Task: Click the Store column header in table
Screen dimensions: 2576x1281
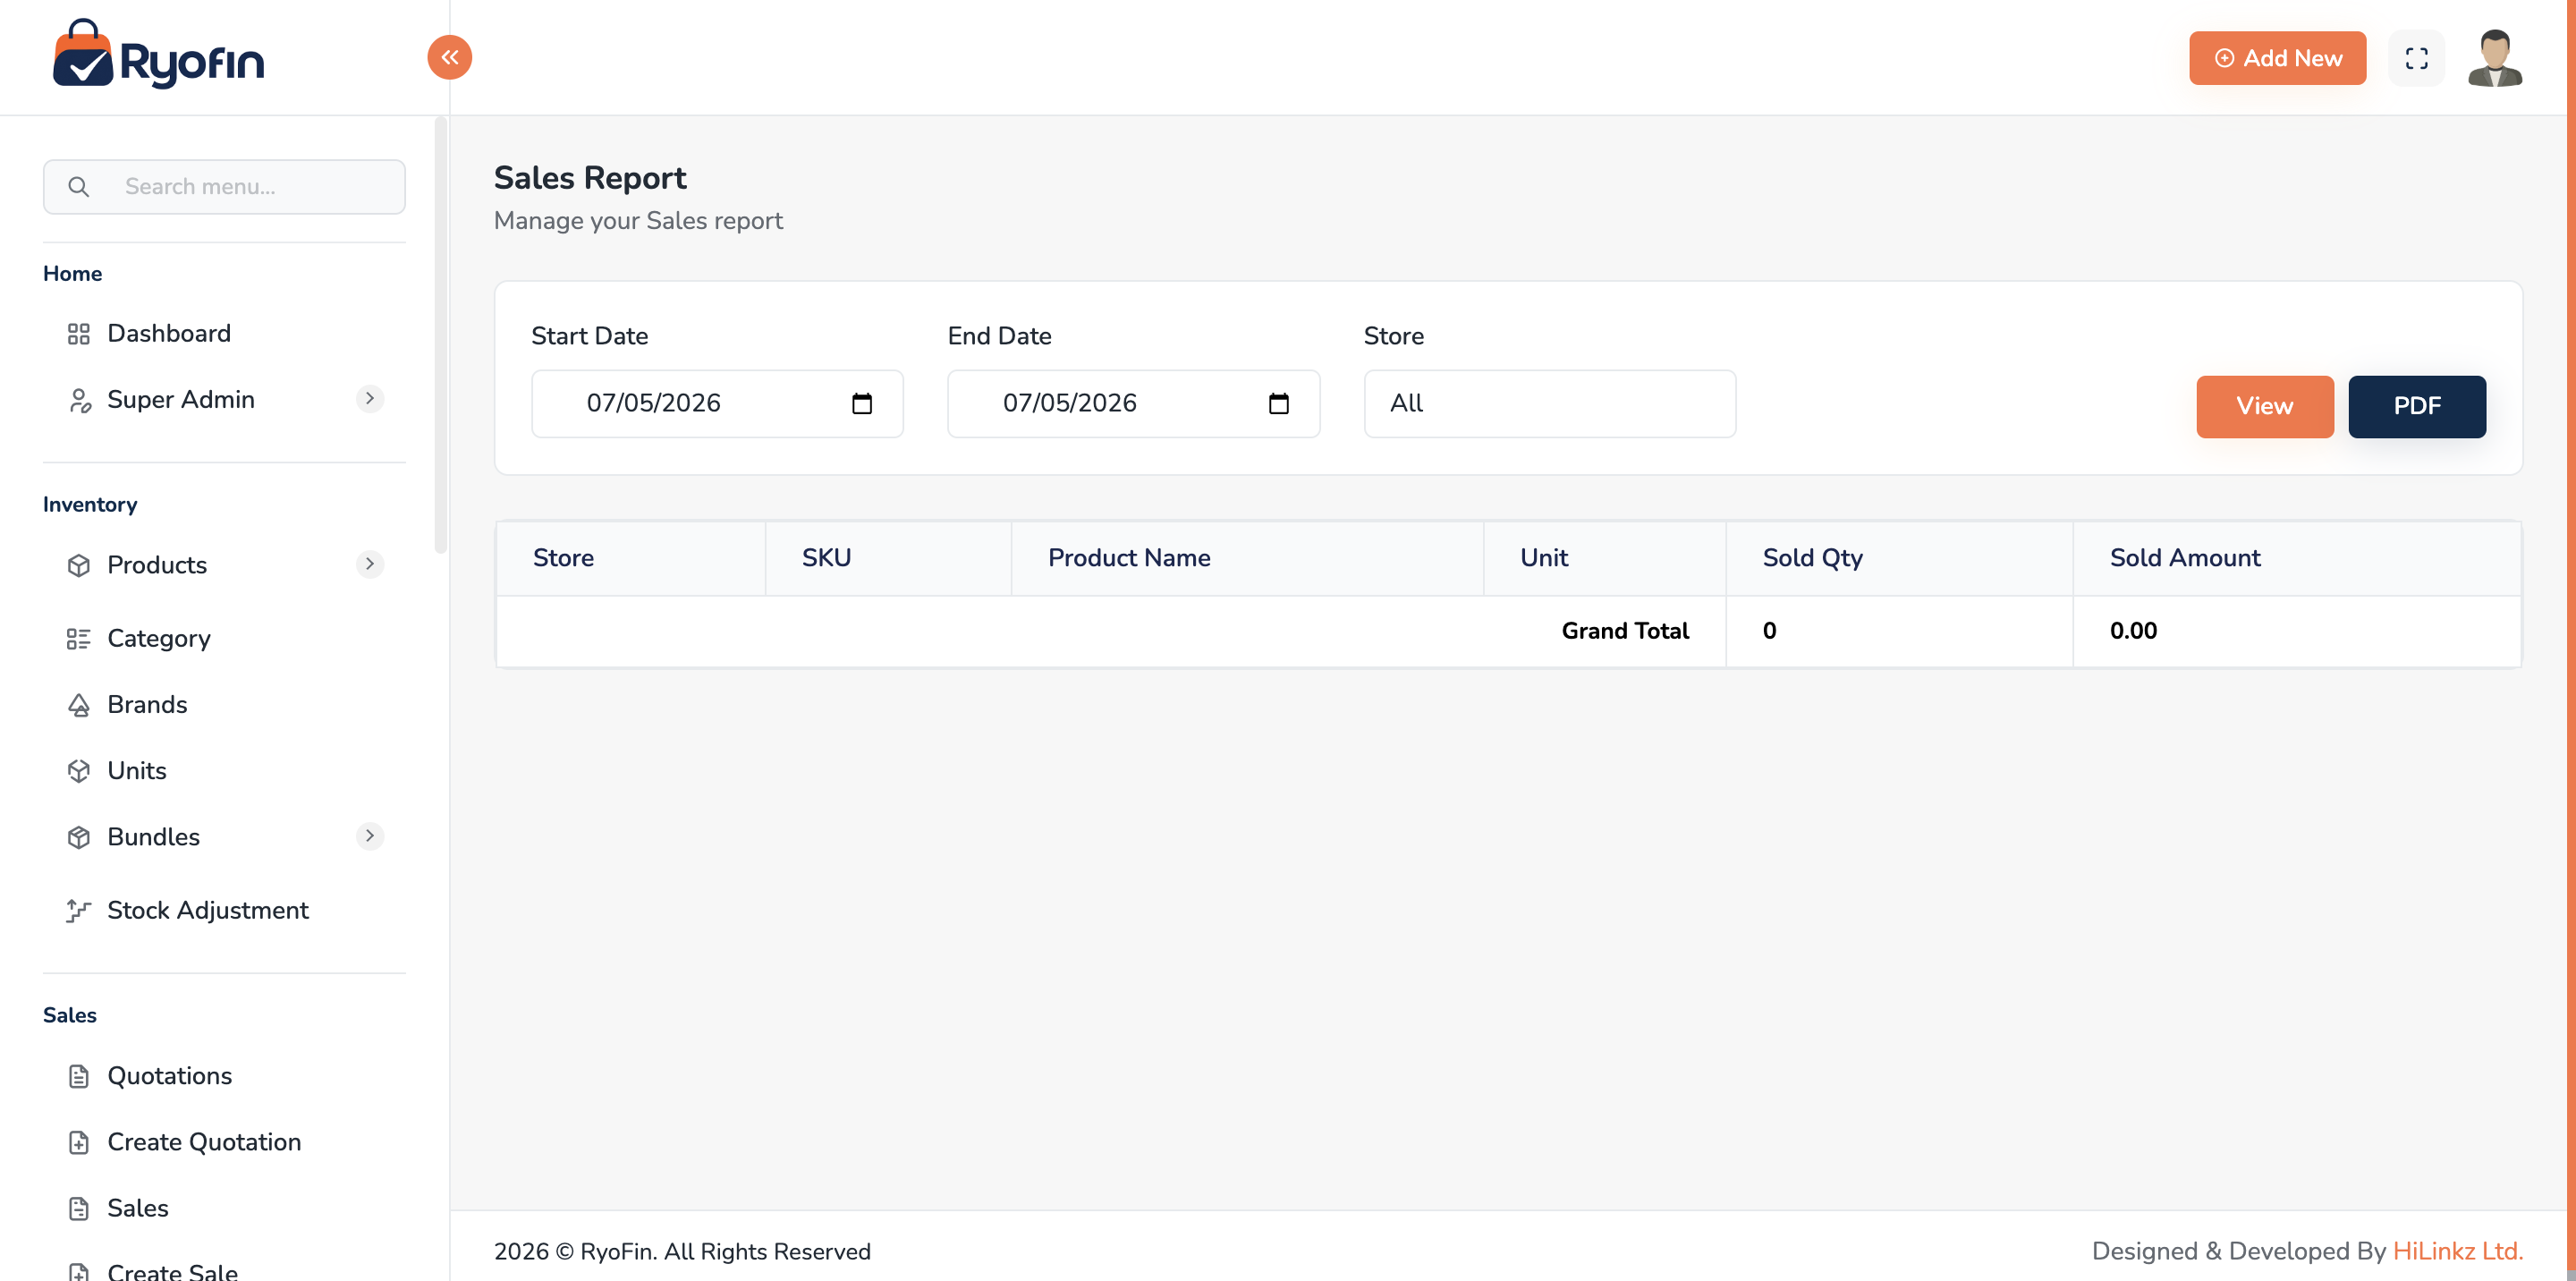Action: pos(630,558)
